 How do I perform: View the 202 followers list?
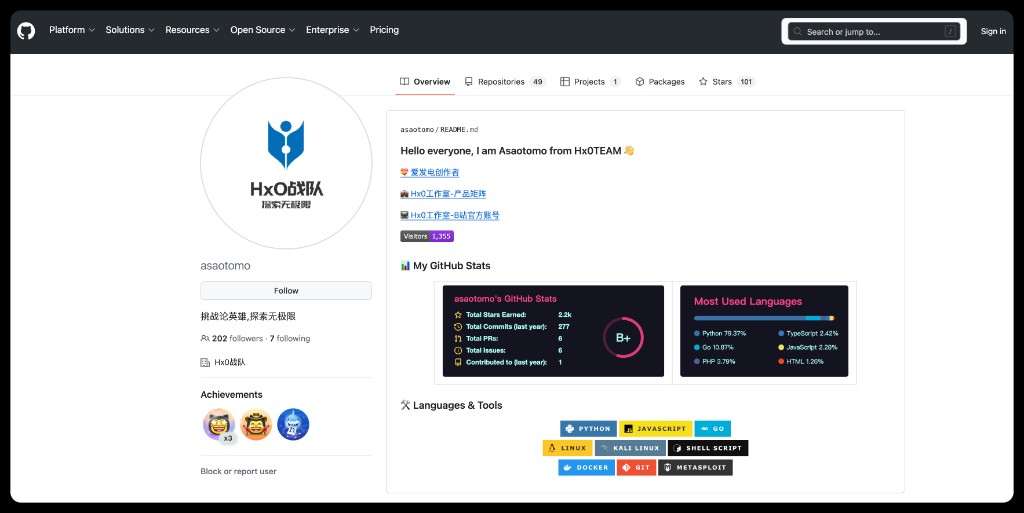(x=238, y=338)
